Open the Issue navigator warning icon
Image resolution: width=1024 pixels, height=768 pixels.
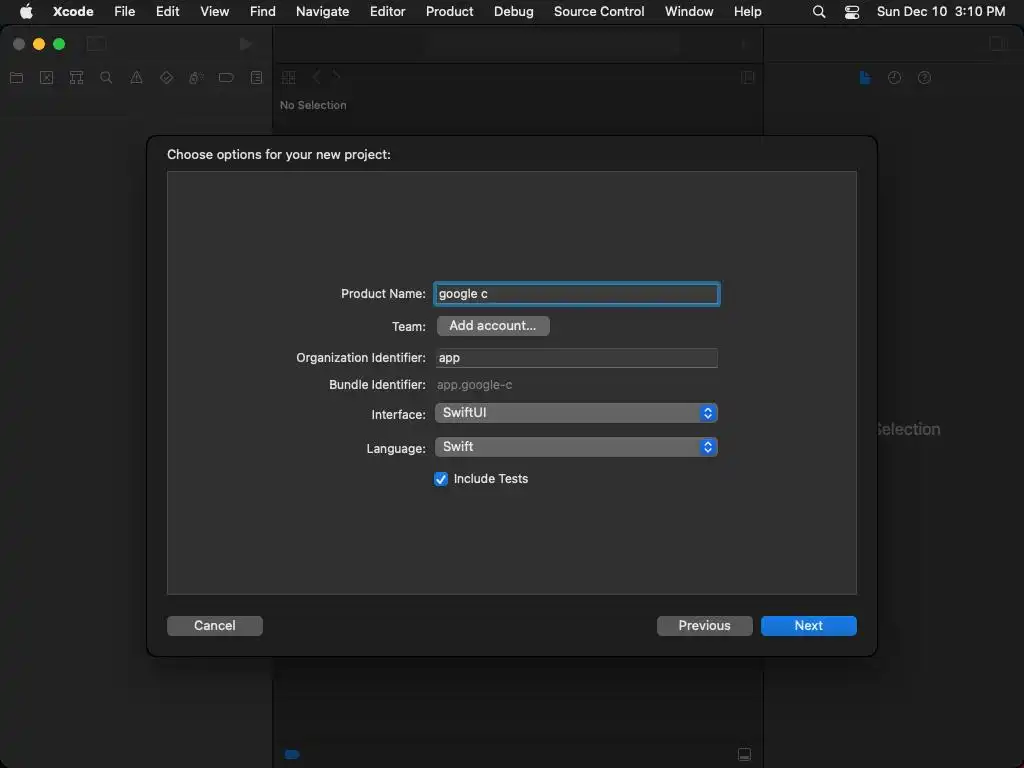coord(136,78)
